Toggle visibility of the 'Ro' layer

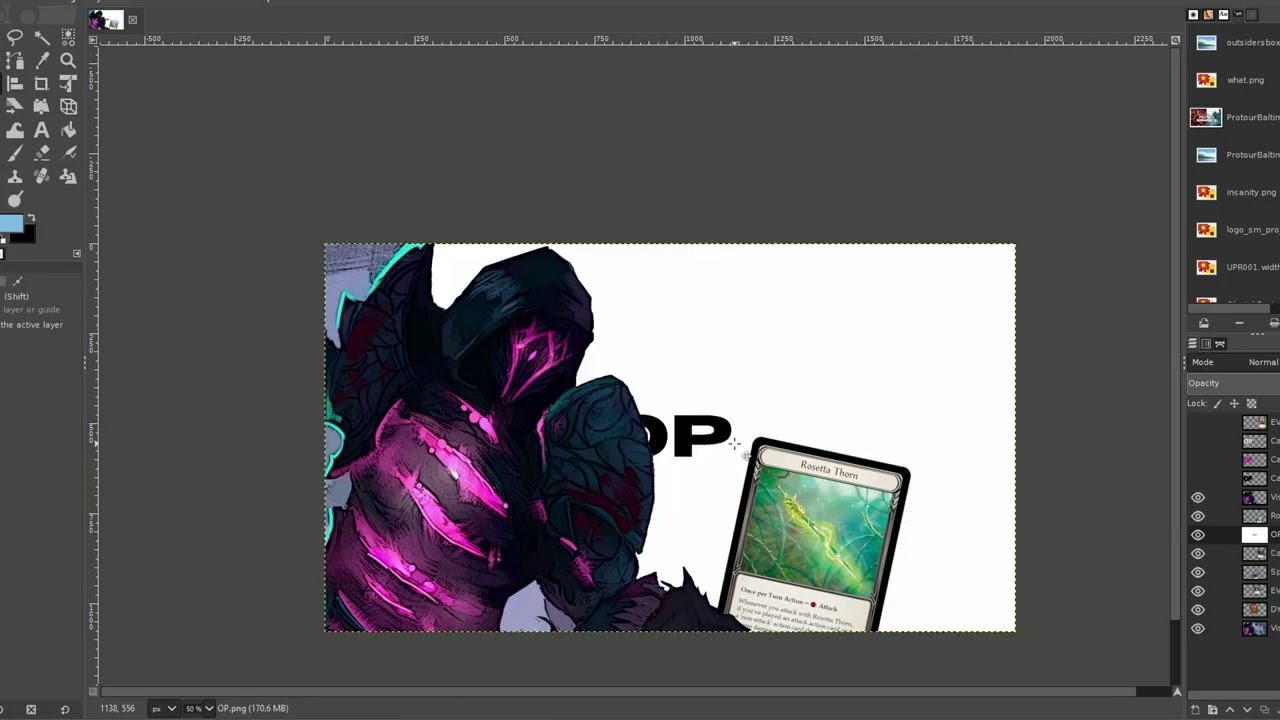1198,516
